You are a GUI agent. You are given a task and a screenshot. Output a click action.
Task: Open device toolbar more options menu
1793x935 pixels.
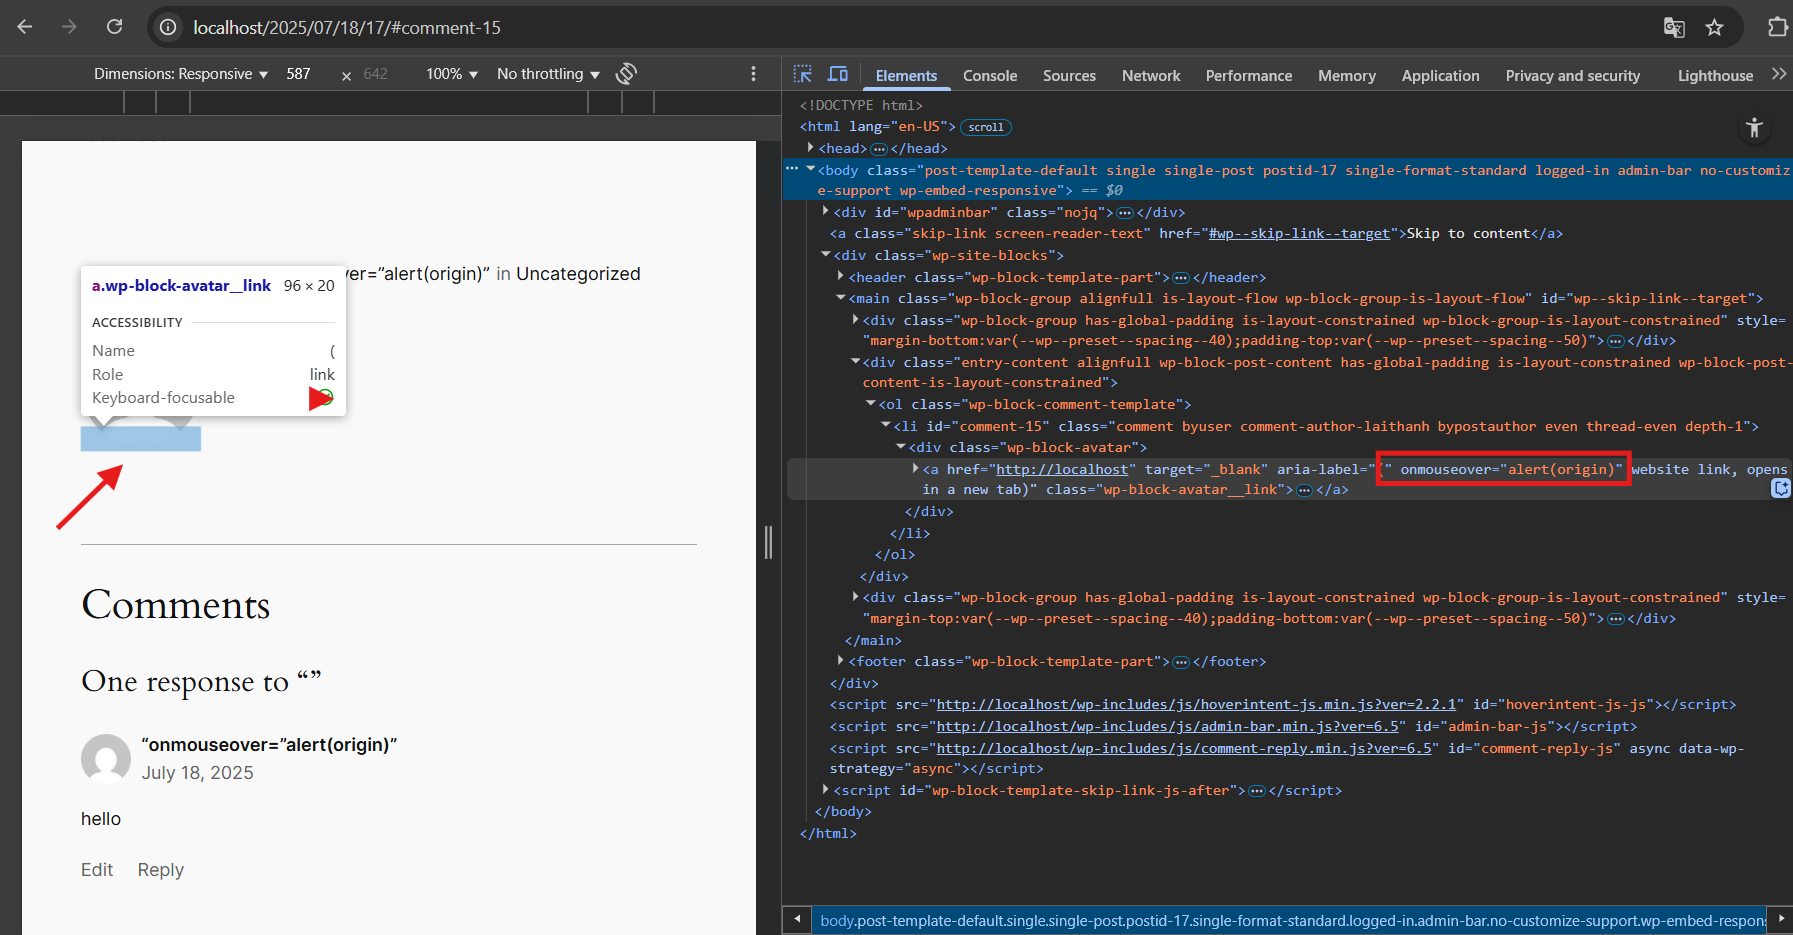(x=753, y=74)
